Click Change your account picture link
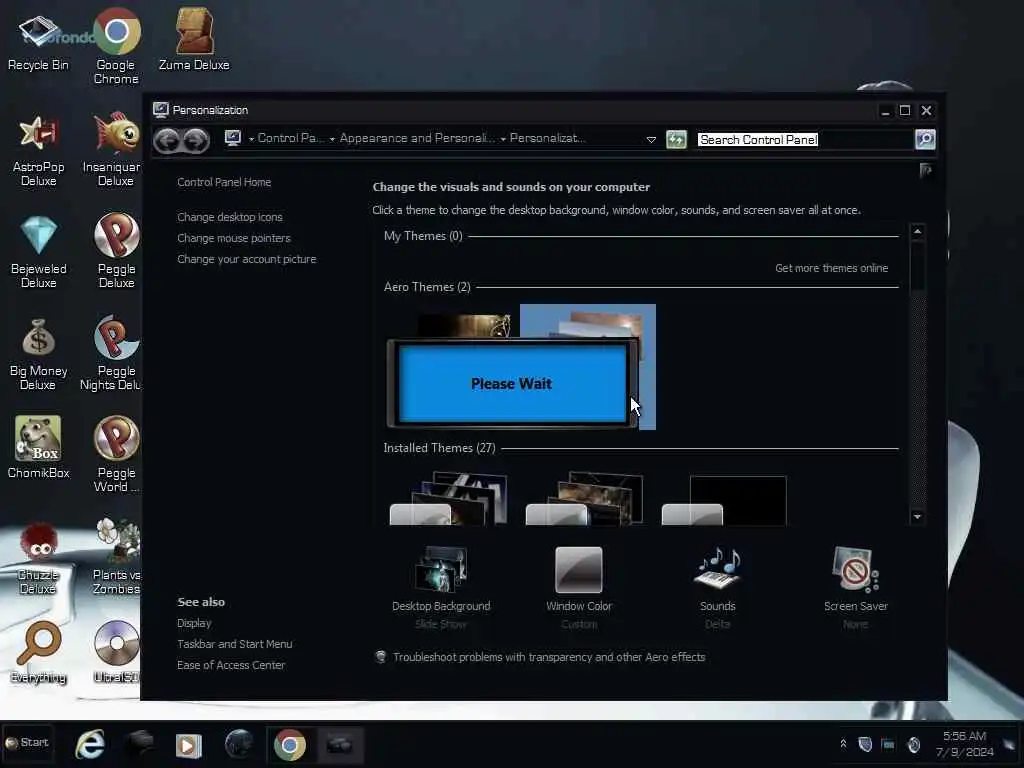The height and width of the screenshot is (768, 1024). click(x=246, y=259)
